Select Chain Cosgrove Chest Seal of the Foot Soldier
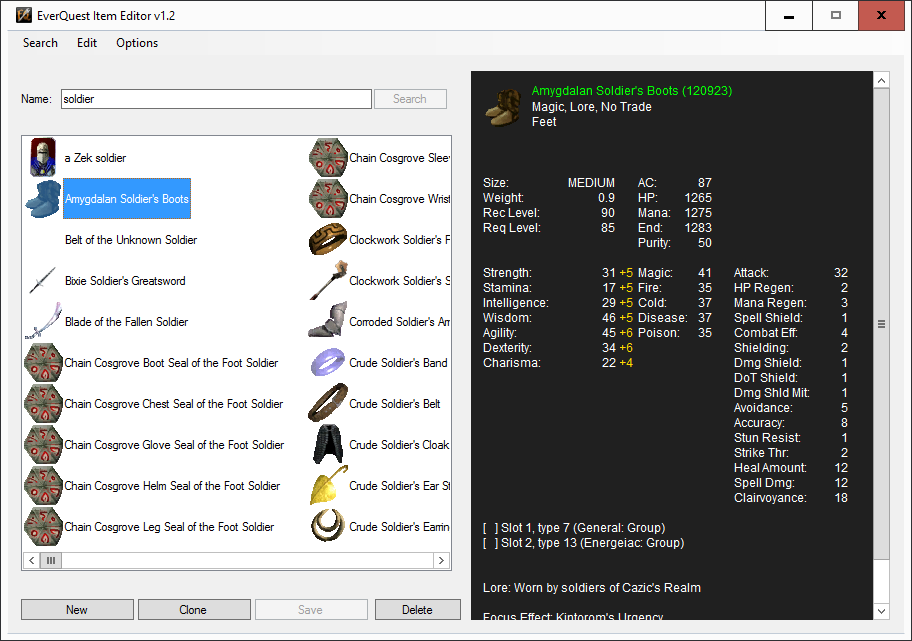Image resolution: width=912 pixels, height=641 pixels. pos(173,404)
